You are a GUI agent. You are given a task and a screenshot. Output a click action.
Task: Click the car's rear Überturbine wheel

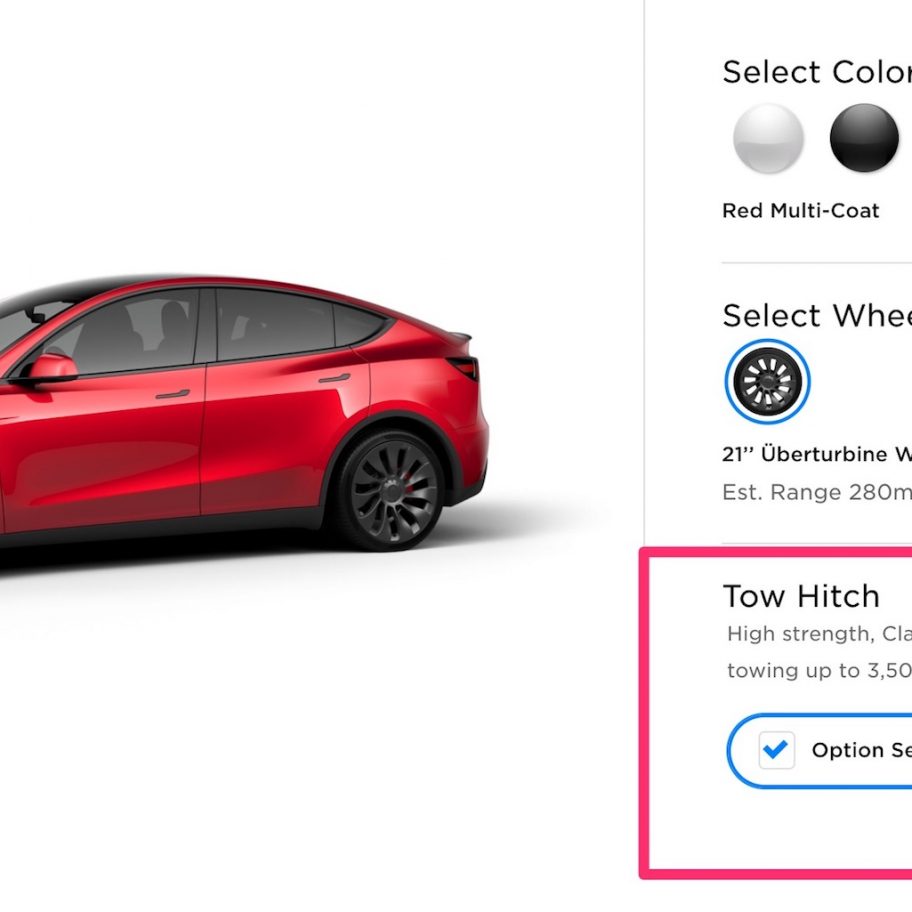392,491
